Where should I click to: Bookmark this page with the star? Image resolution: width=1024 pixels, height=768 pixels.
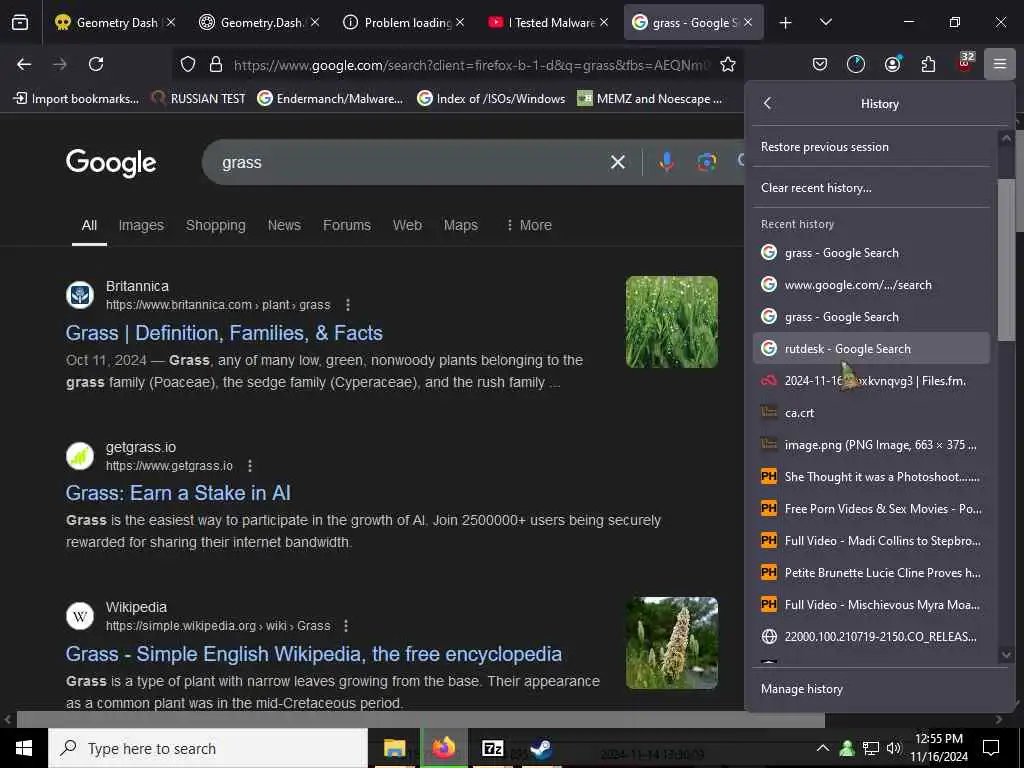[x=728, y=64]
